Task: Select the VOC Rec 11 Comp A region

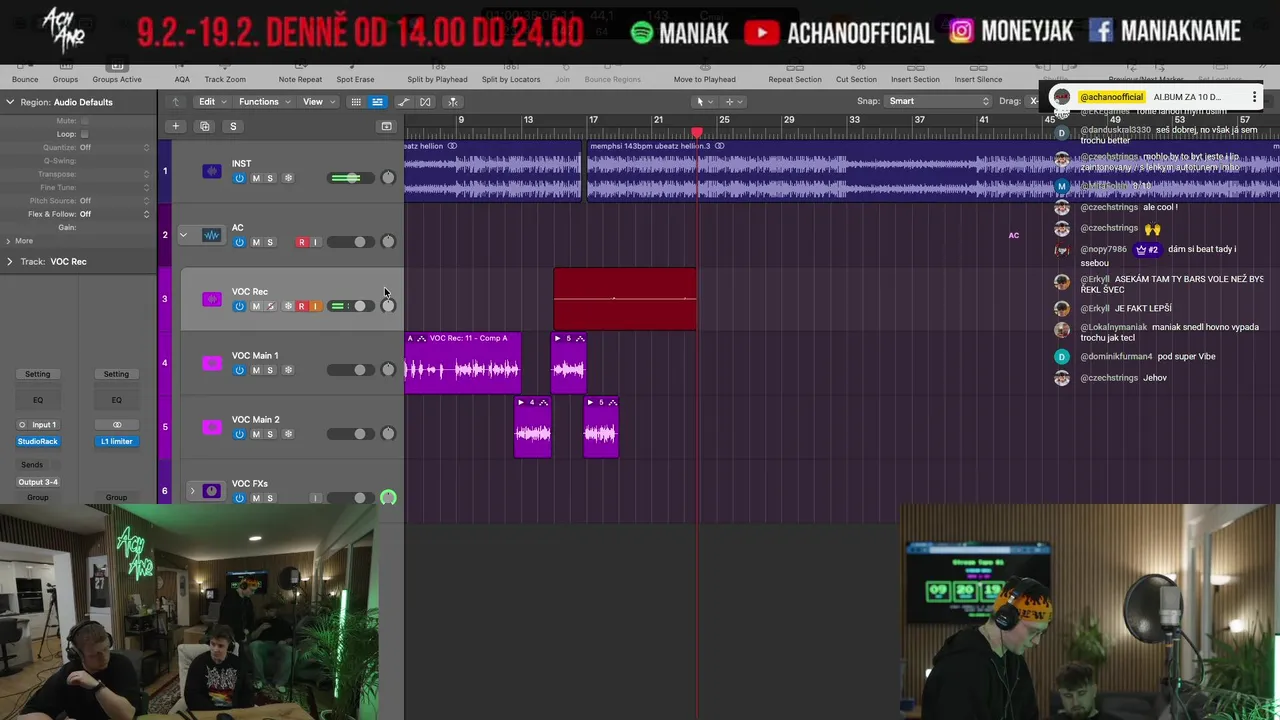Action: coord(462,363)
